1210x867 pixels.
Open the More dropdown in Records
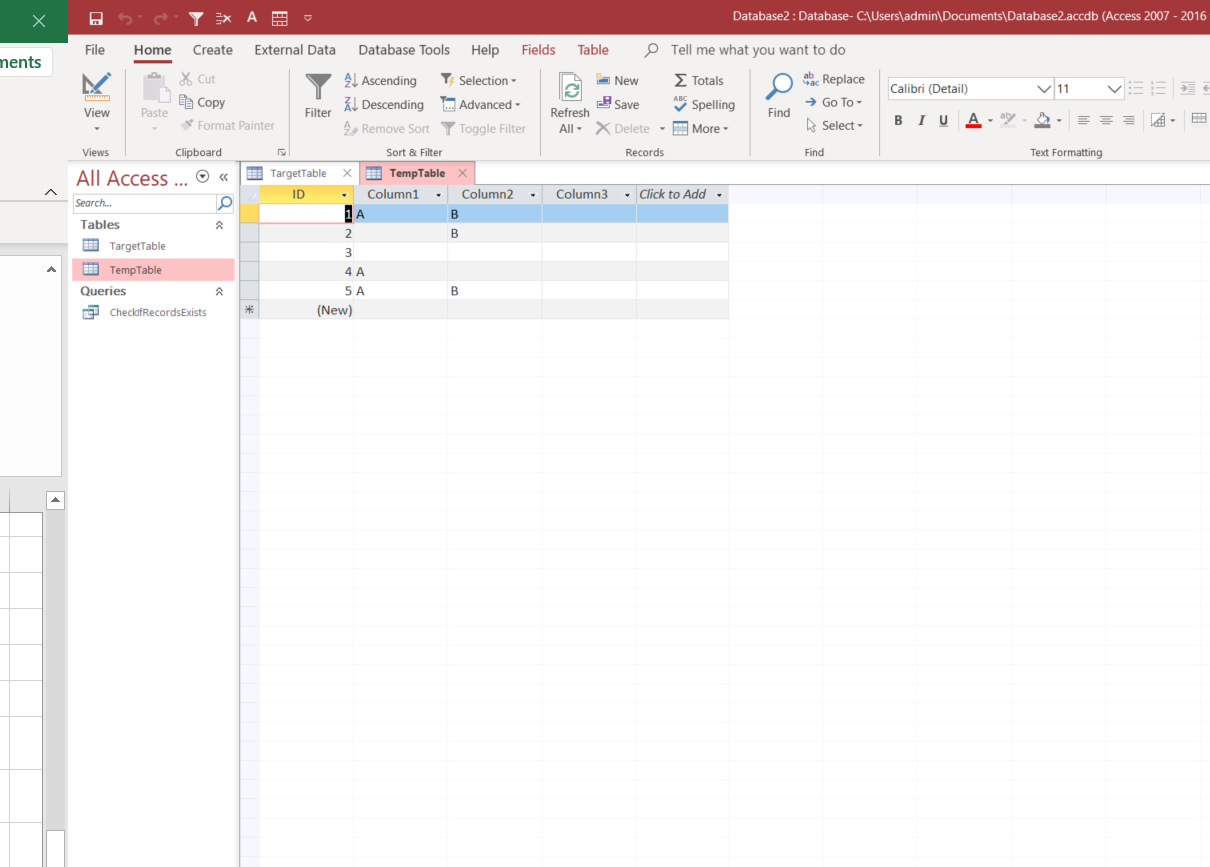click(x=701, y=129)
